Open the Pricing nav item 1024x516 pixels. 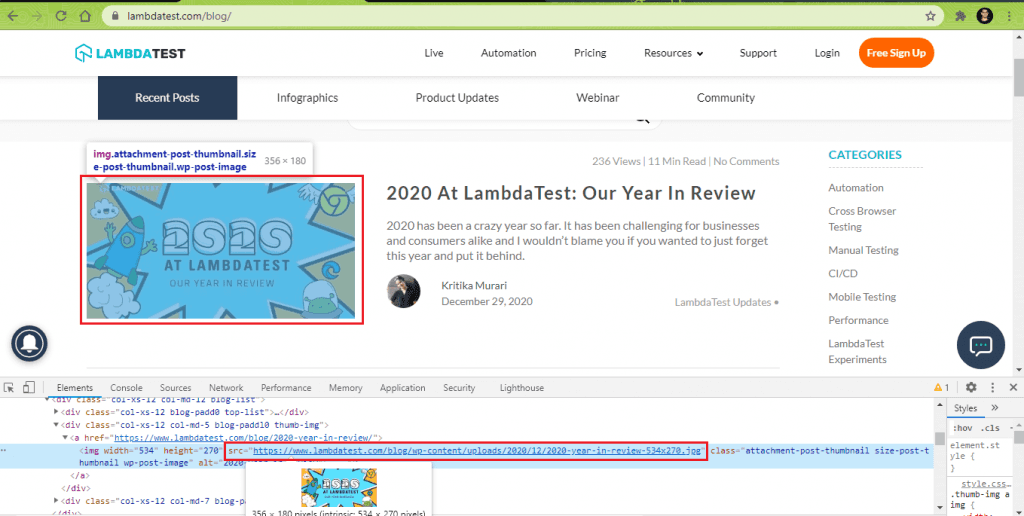(x=590, y=53)
